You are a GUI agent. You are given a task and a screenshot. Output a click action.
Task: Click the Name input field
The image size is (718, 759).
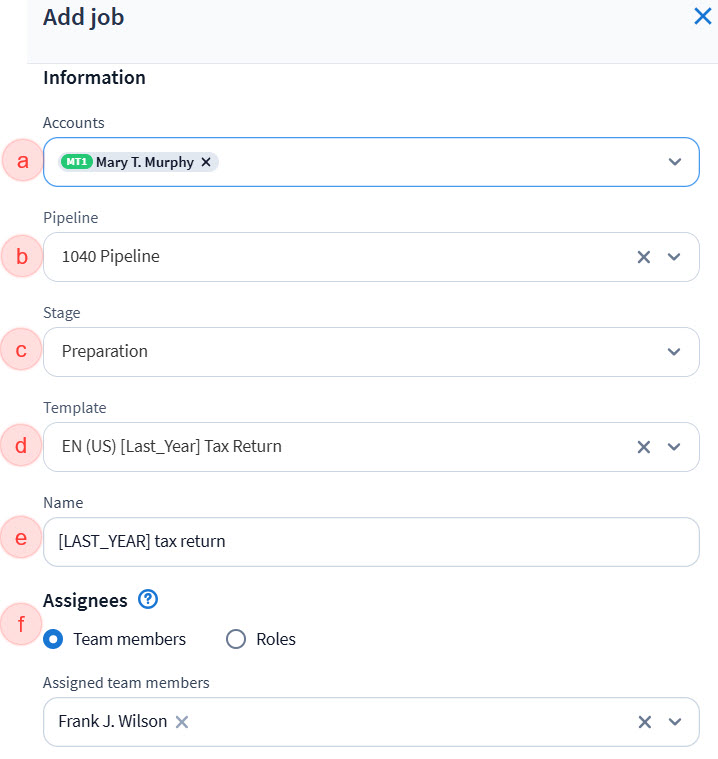[370, 542]
